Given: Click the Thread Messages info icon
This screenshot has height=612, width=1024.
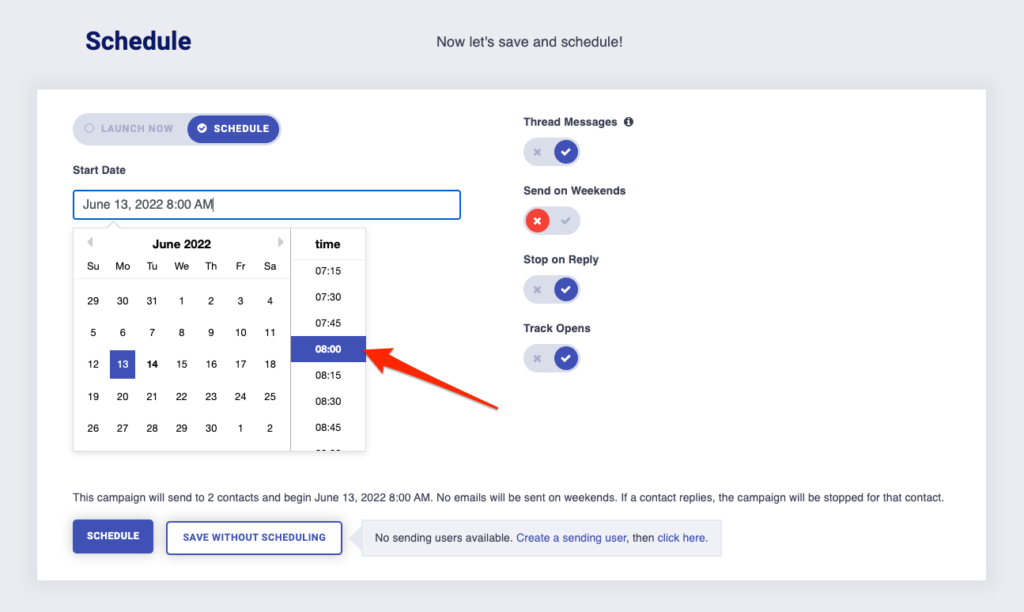Looking at the screenshot, I should coord(628,121).
